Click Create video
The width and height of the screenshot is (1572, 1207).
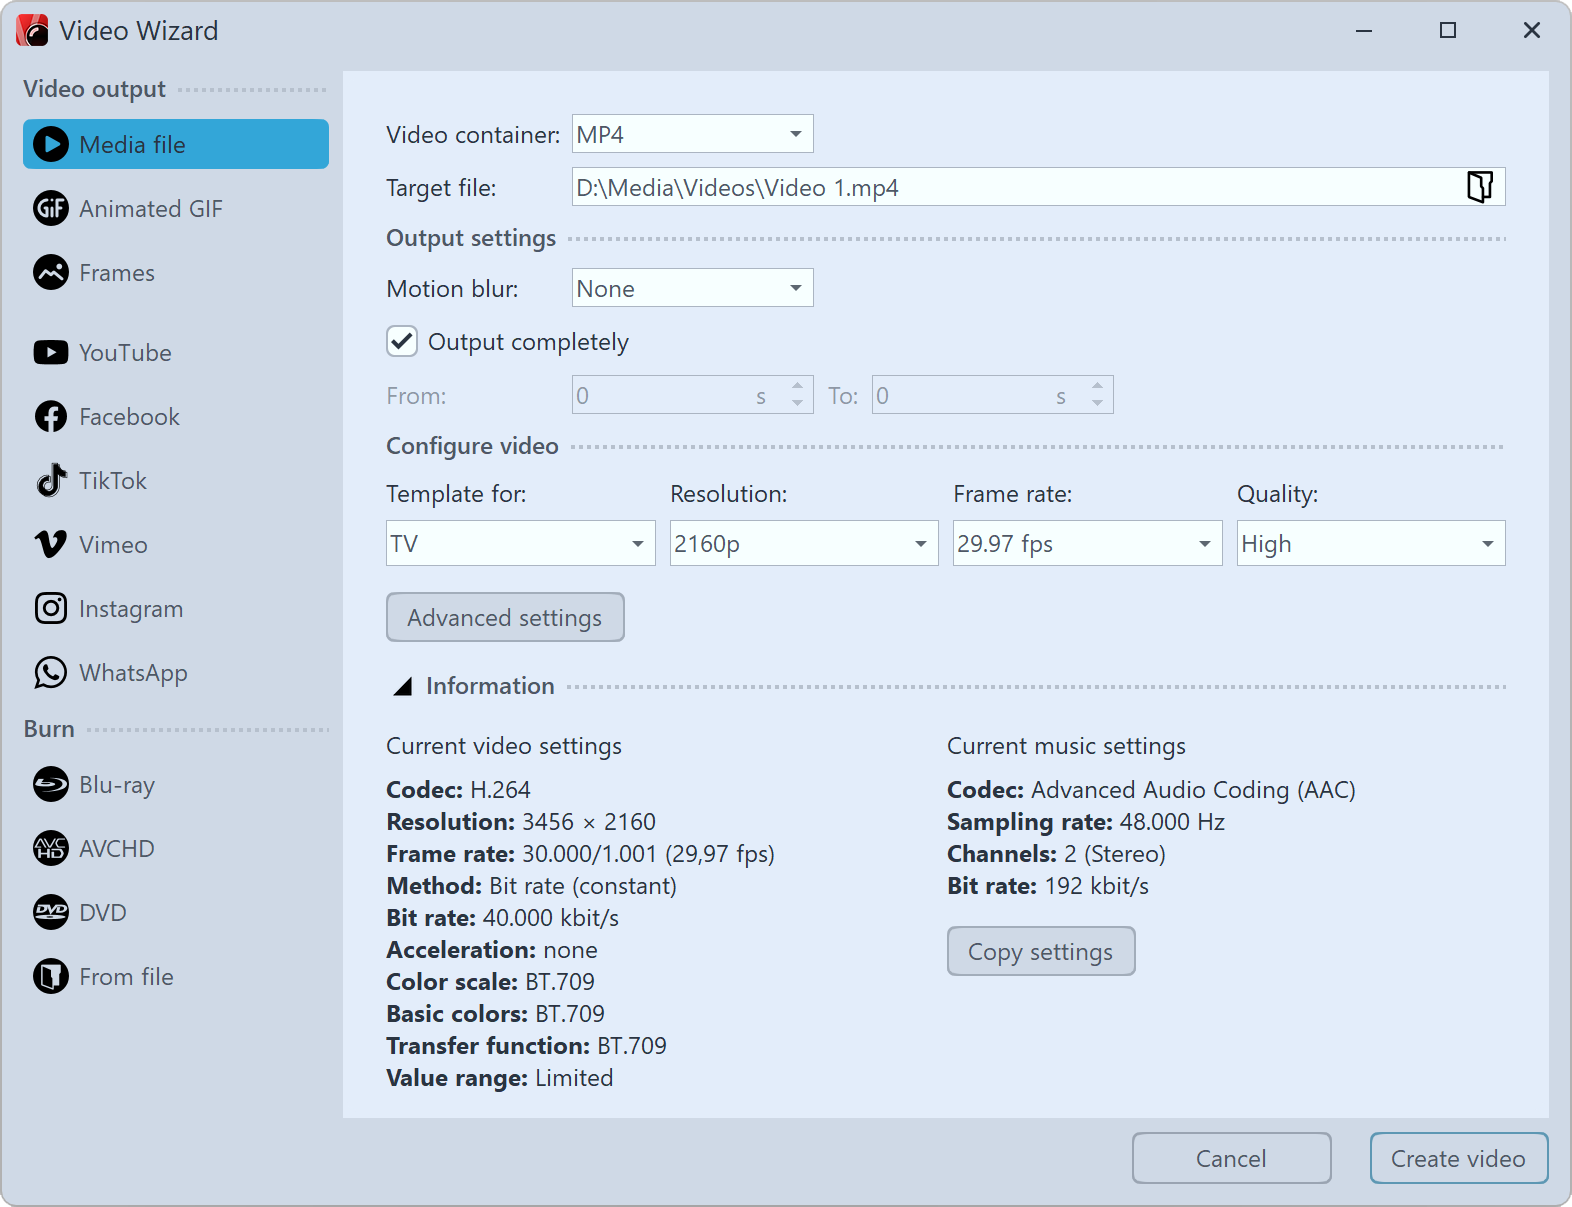(x=1459, y=1159)
